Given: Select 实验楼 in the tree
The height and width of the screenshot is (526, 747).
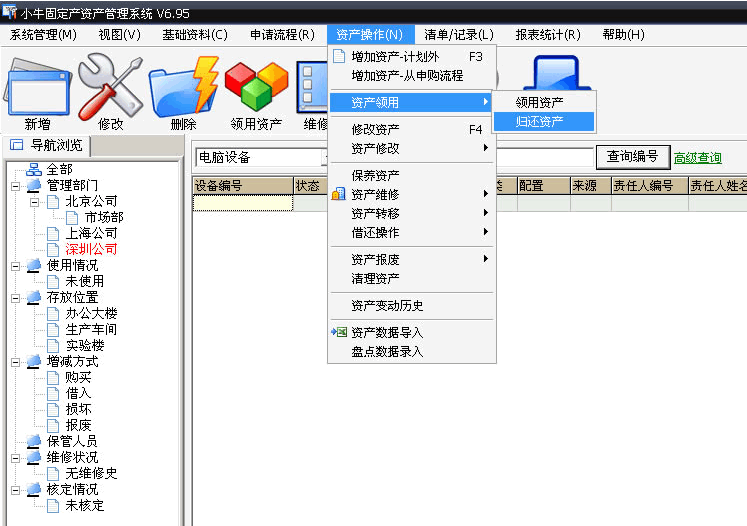Looking at the screenshot, I should 84,345.
